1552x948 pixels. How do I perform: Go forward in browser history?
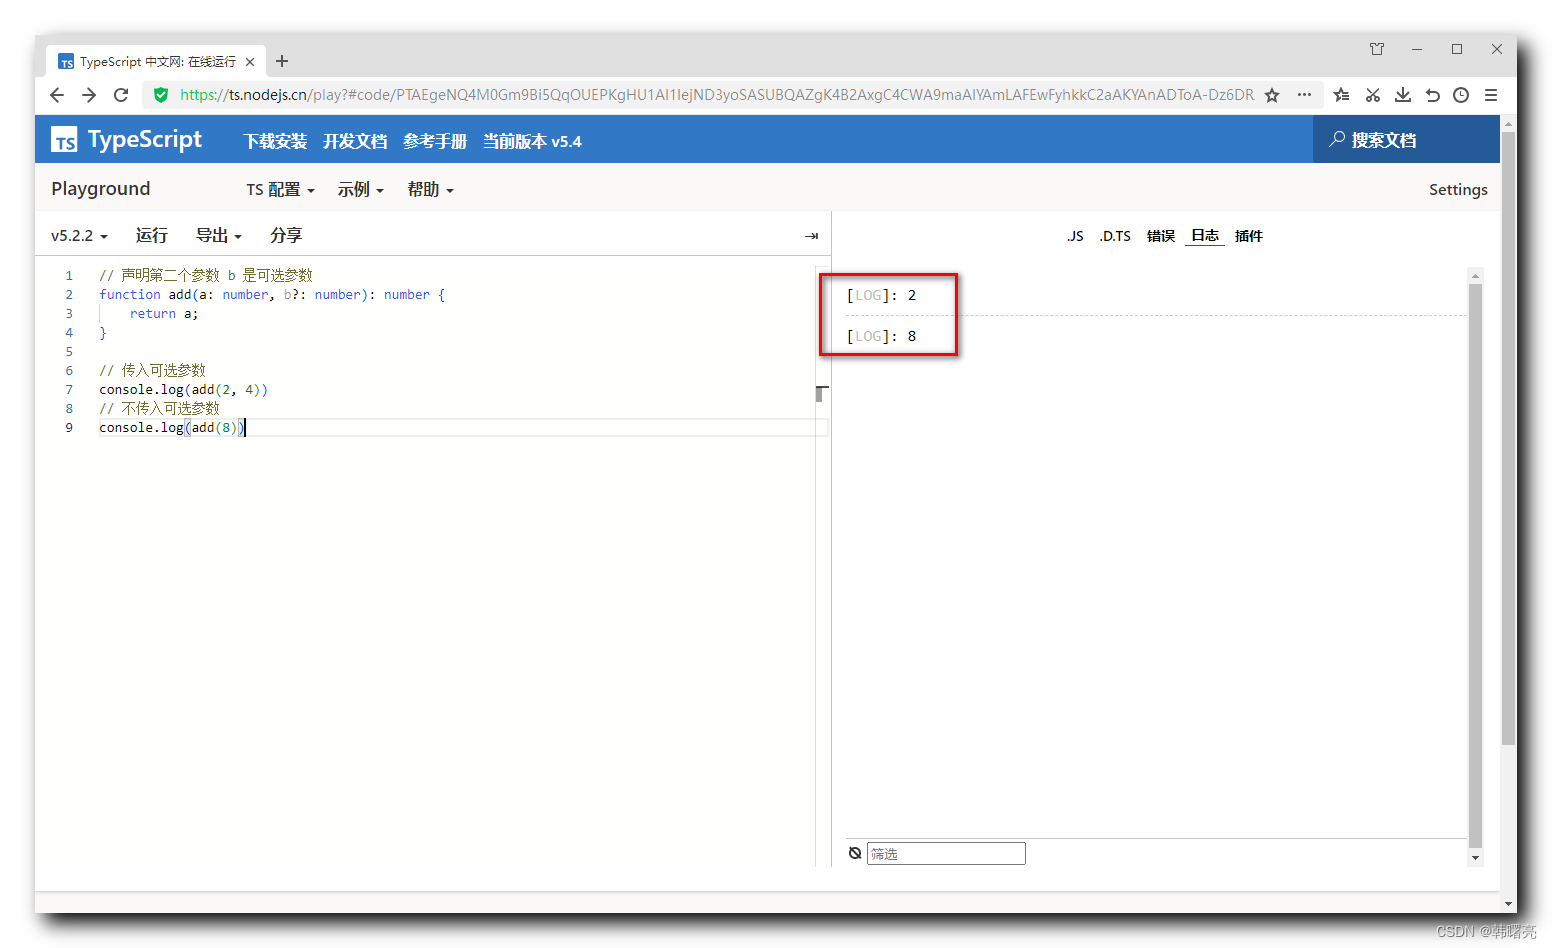click(x=89, y=95)
